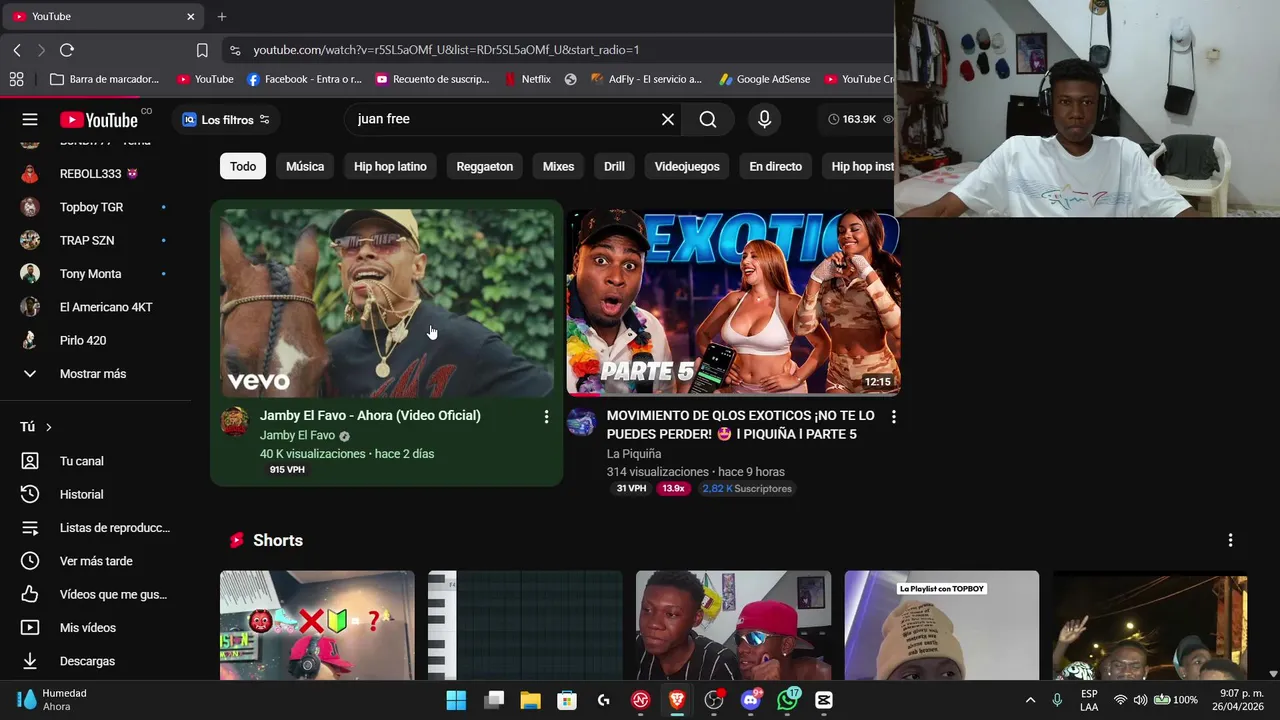Viewport: 1280px width, 720px height.
Task: Clear the search box with the X
Action: (x=668, y=119)
